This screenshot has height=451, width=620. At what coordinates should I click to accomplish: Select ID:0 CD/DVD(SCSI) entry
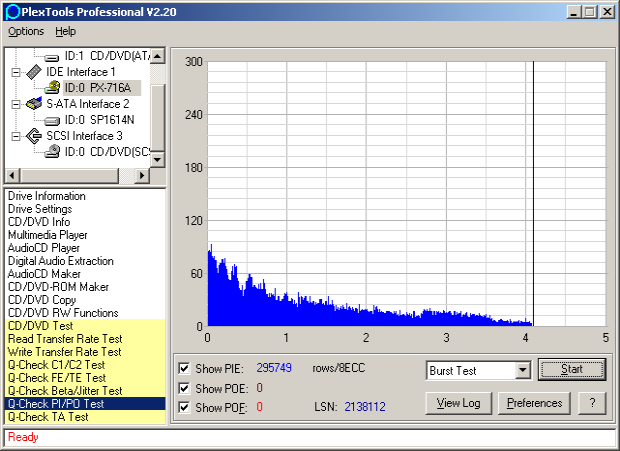(x=107, y=152)
